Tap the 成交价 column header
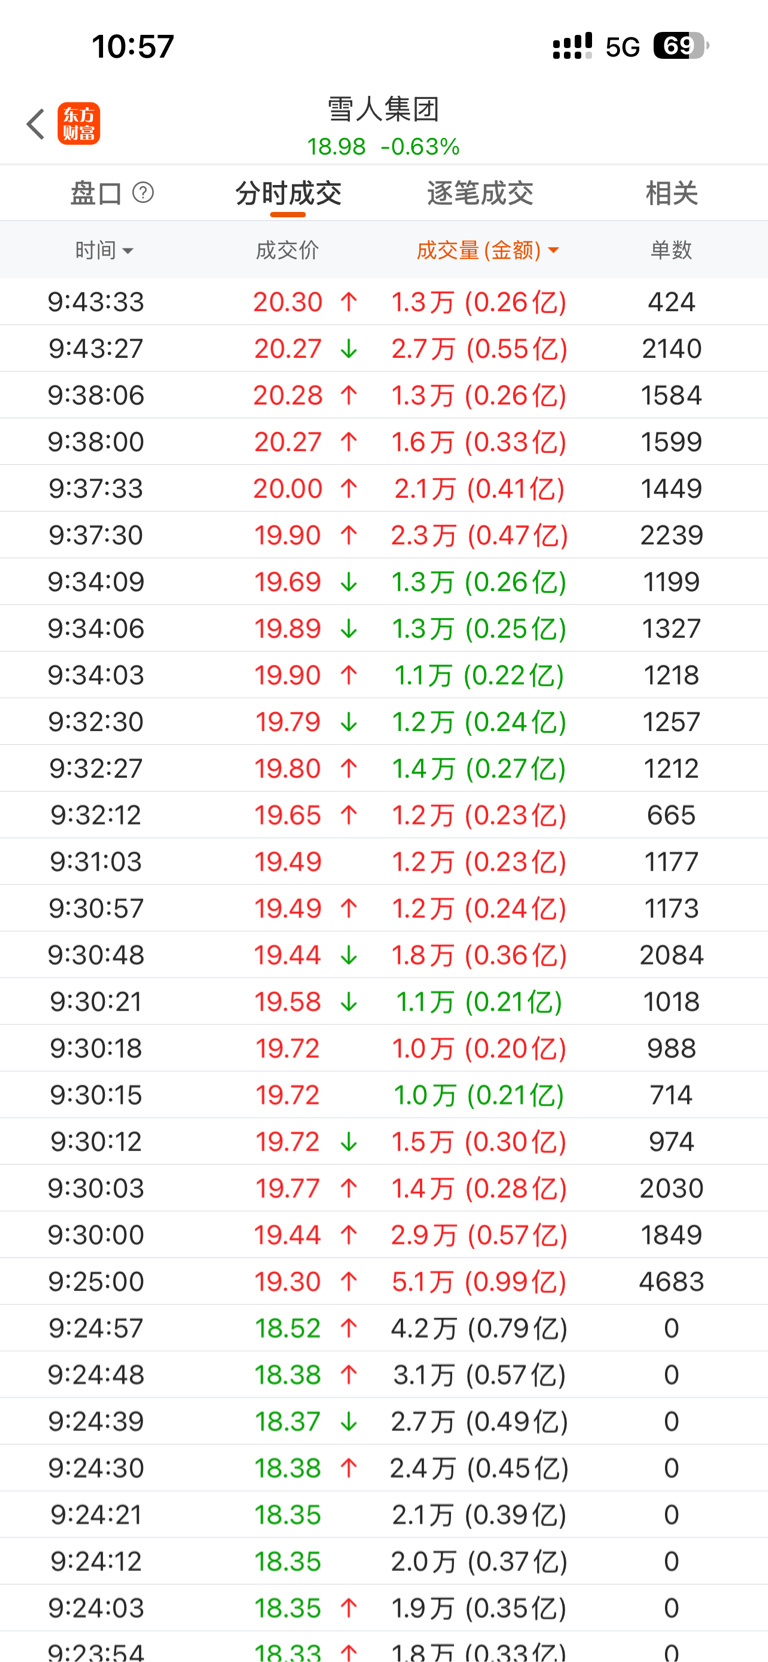The height and width of the screenshot is (1662, 768). coord(287,250)
